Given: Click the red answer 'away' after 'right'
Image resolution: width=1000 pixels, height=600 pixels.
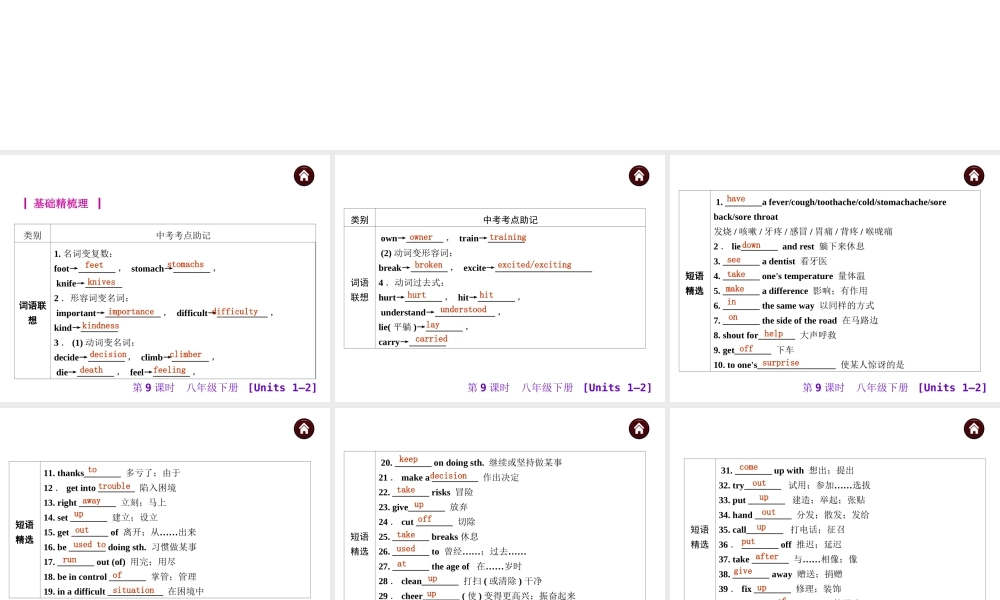Looking at the screenshot, I should tap(91, 501).
